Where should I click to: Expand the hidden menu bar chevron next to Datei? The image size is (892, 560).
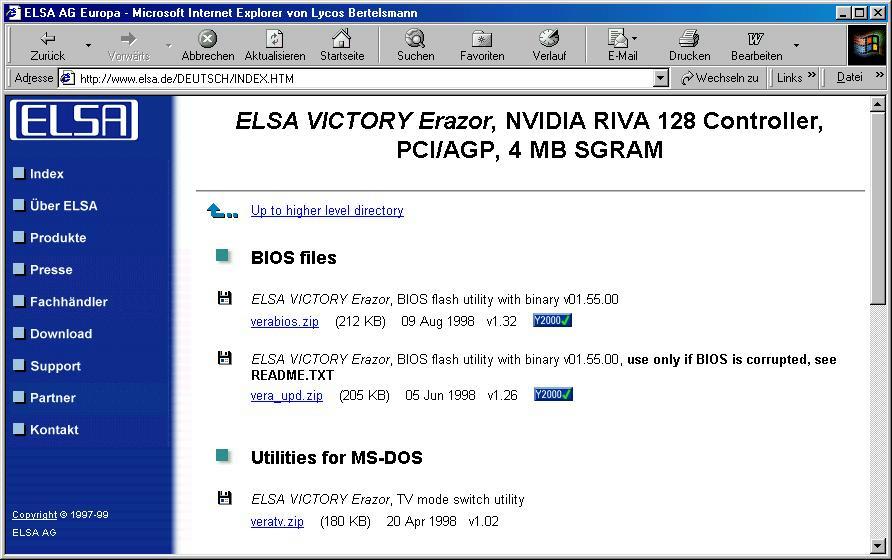879,75
